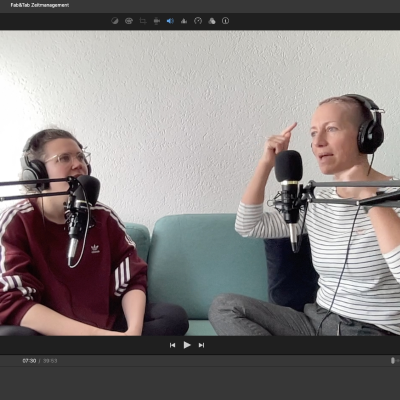This screenshot has width=400, height=400.
Task: Click the 07:30 current timecode
Action: click(x=29, y=361)
